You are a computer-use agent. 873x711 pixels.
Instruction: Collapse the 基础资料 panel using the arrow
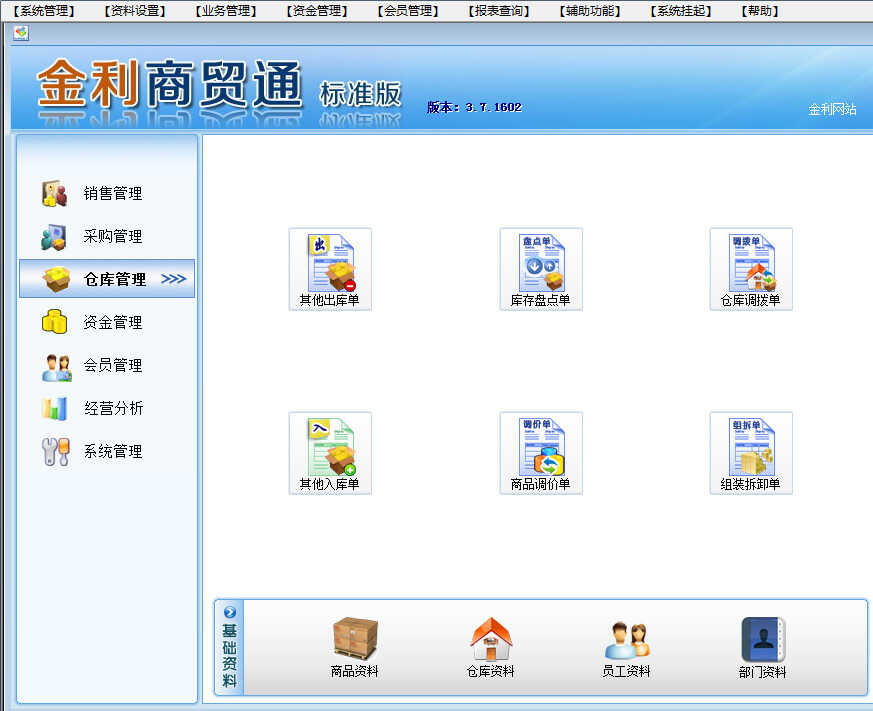tap(229, 612)
